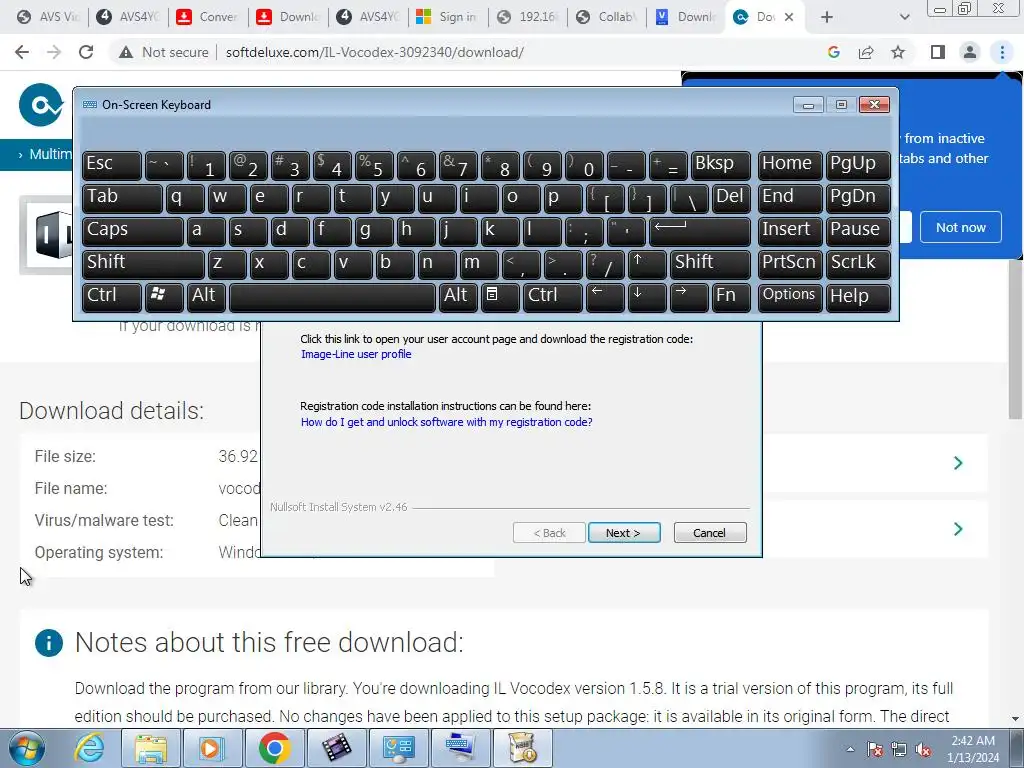
Task: Open Chrome three-dot menu
Action: coord(1002,52)
